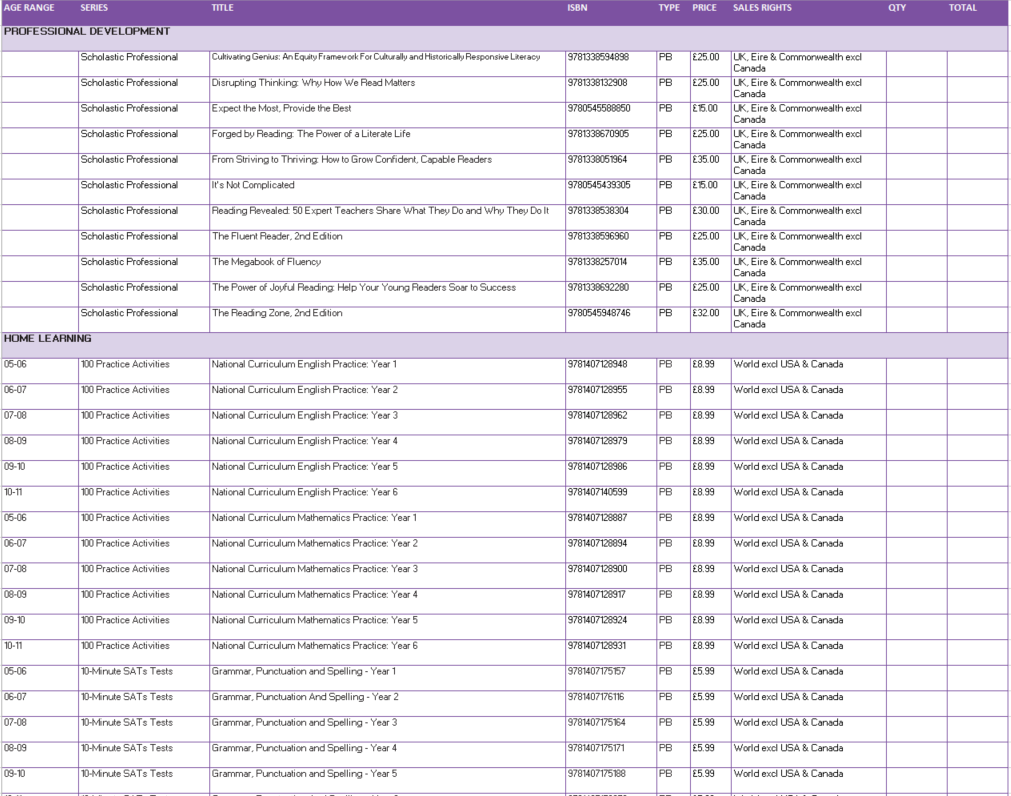Select the HOME LEARNING section row
Image resolution: width=1011 pixels, height=796 pixels.
point(48,339)
